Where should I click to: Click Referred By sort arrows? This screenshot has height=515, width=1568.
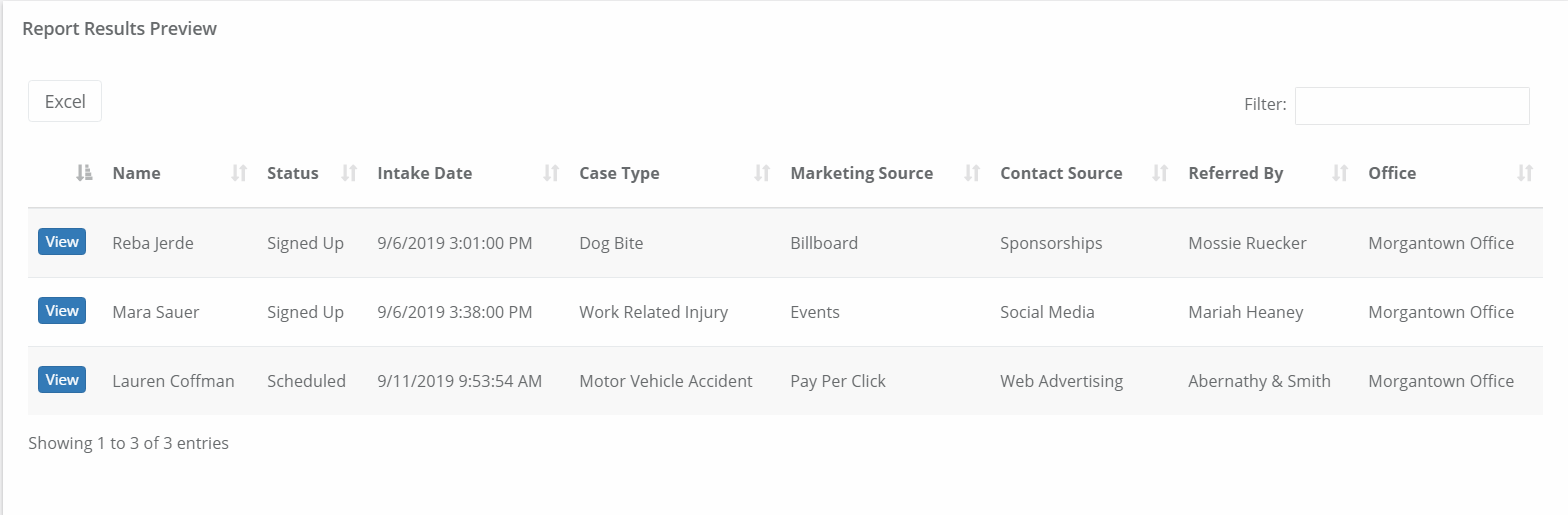coord(1340,173)
